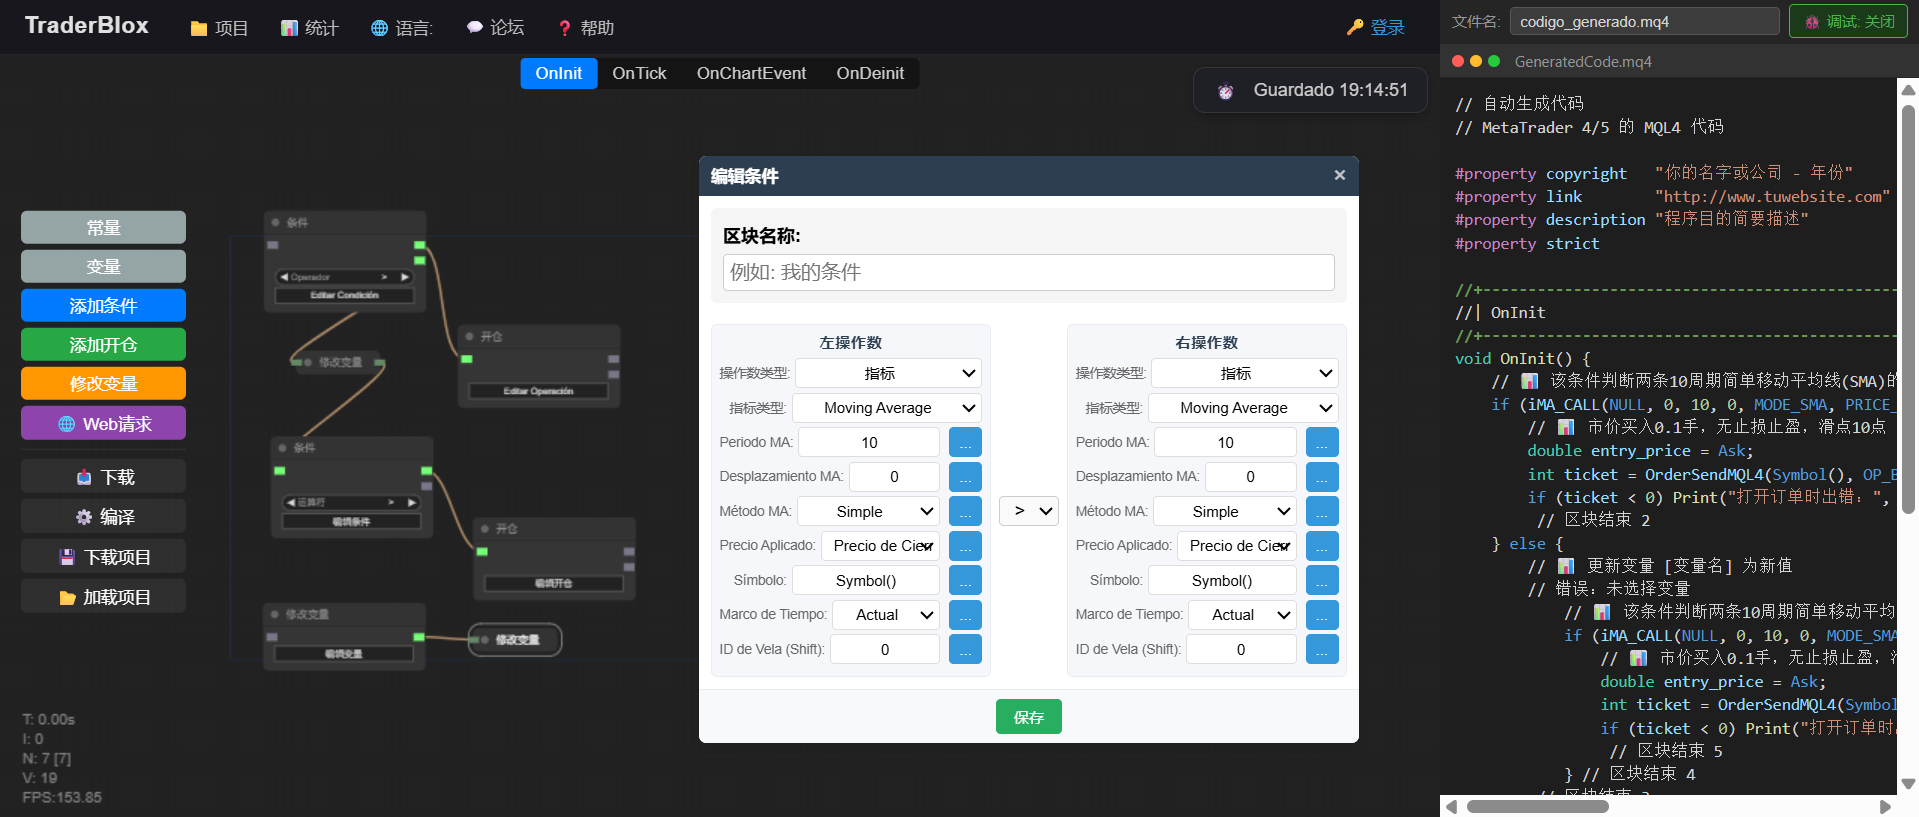This screenshot has width=1919, height=817.
Task: Edit left Símbolo field
Action: tap(866, 580)
